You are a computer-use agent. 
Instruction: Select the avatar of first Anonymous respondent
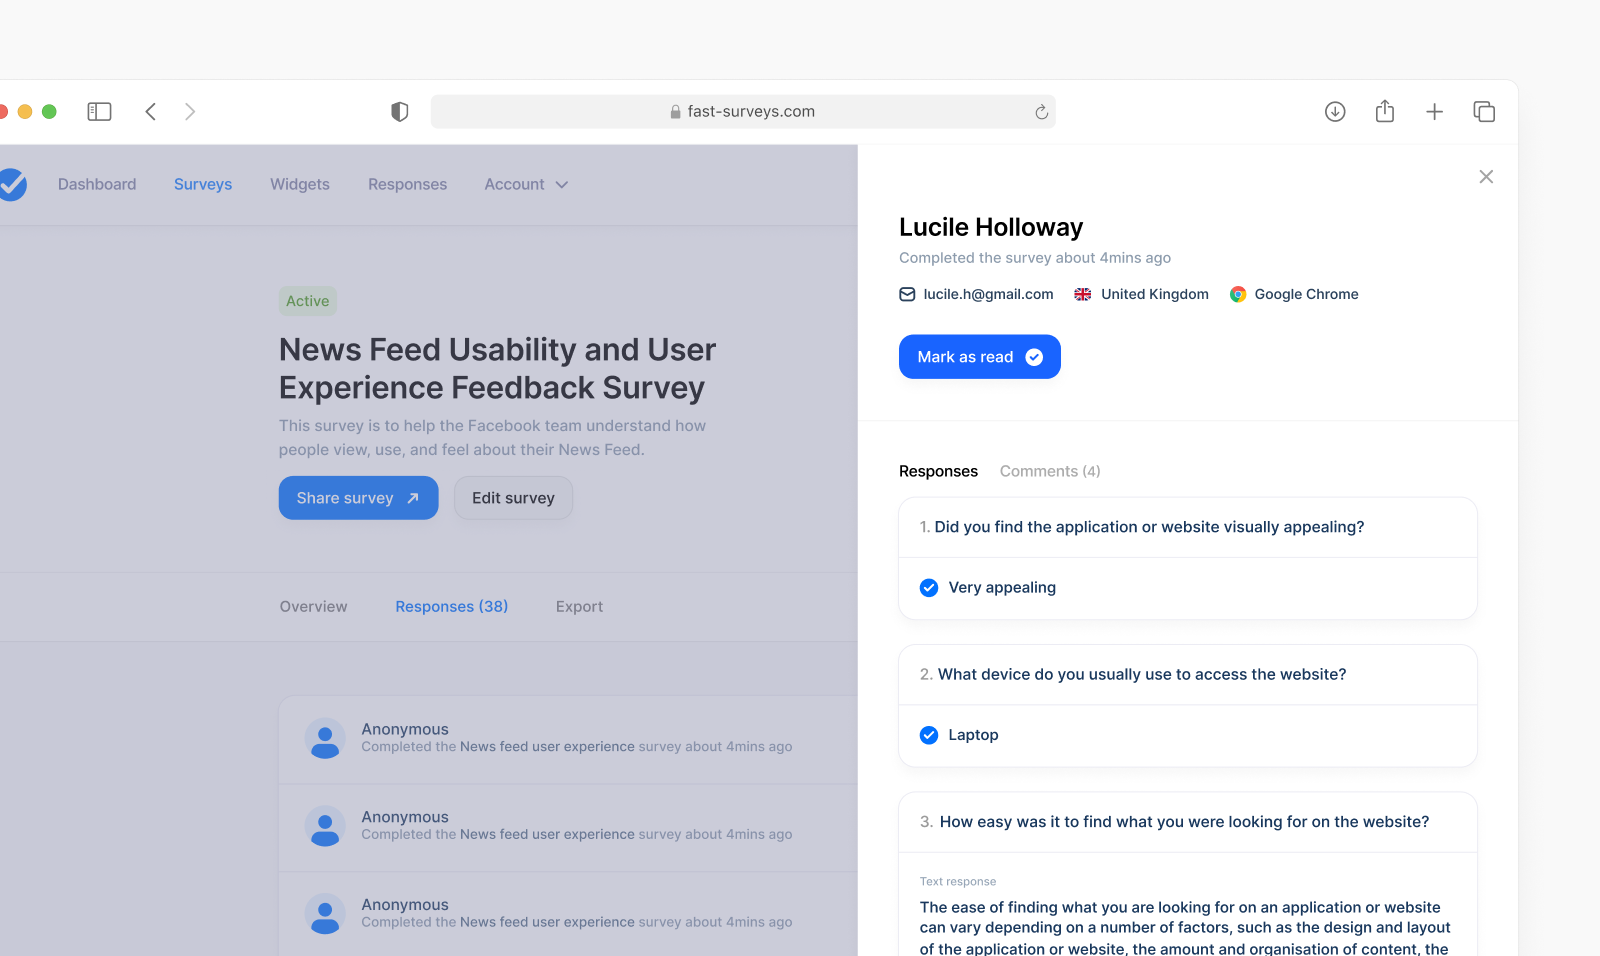coord(325,738)
